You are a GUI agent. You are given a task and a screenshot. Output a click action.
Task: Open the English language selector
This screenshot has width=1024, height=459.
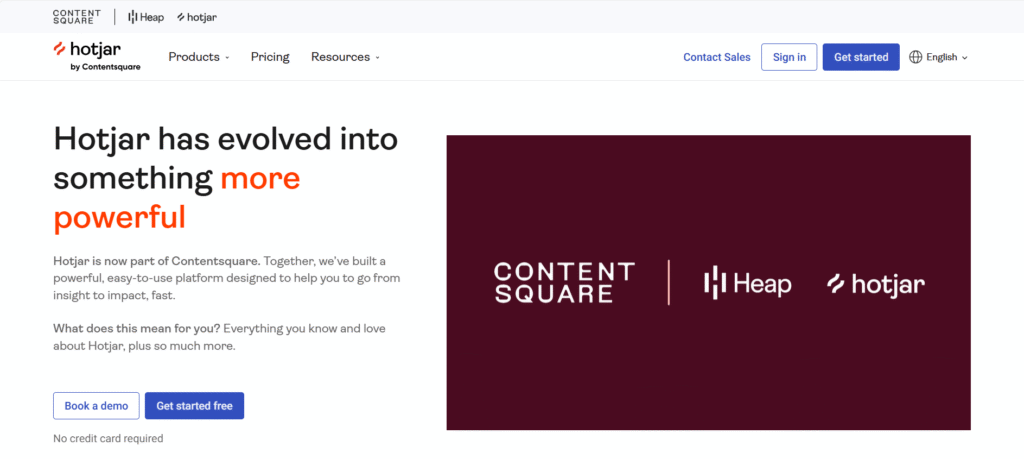pos(946,57)
